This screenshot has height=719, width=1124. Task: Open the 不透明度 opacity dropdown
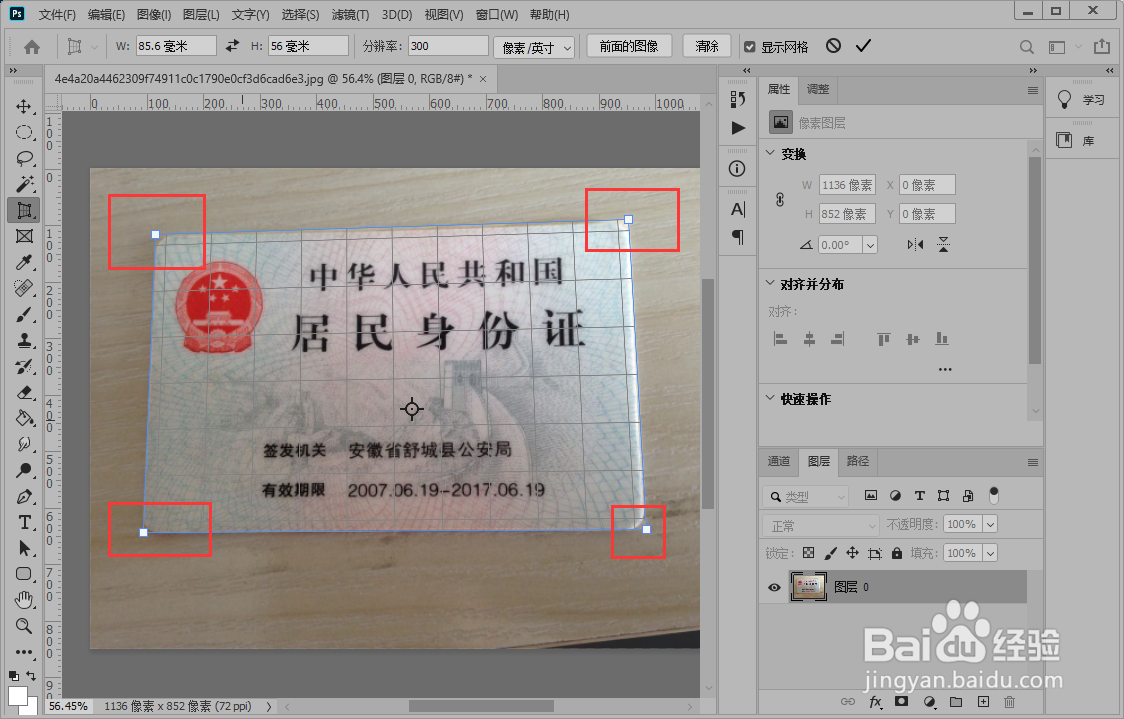[990, 525]
